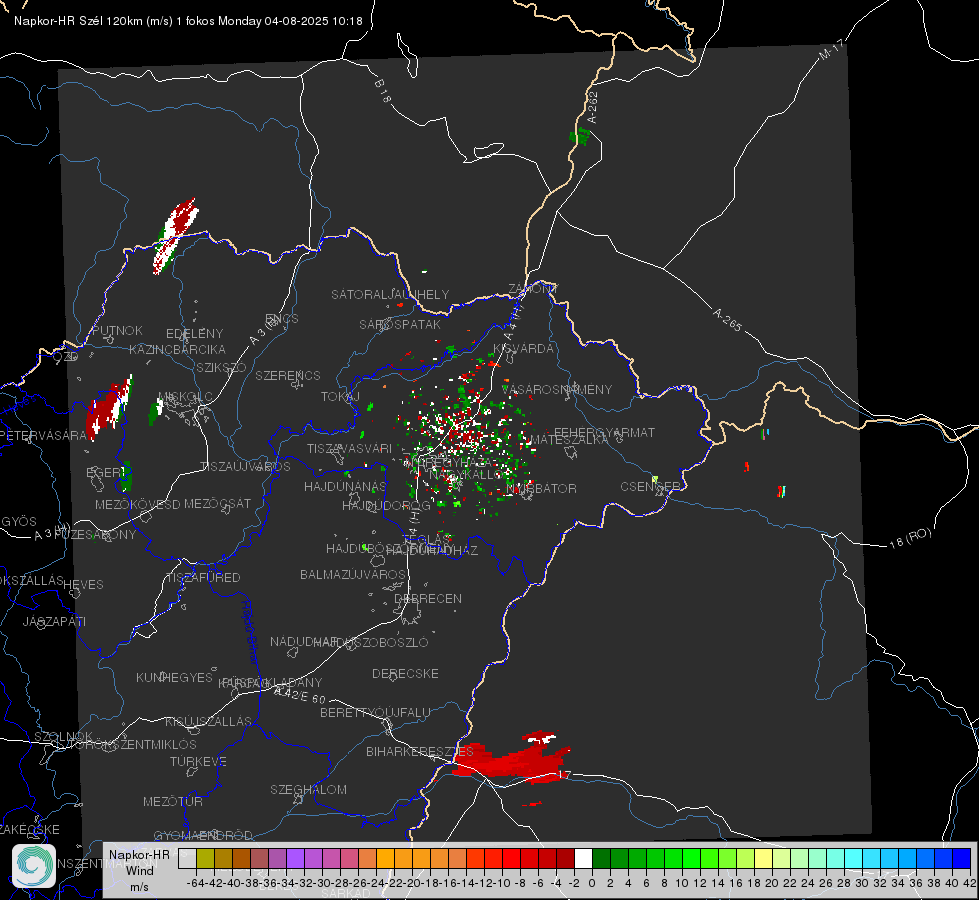The image size is (979, 900).
Task: Click the TOKAJ city label
Action: [340, 397]
